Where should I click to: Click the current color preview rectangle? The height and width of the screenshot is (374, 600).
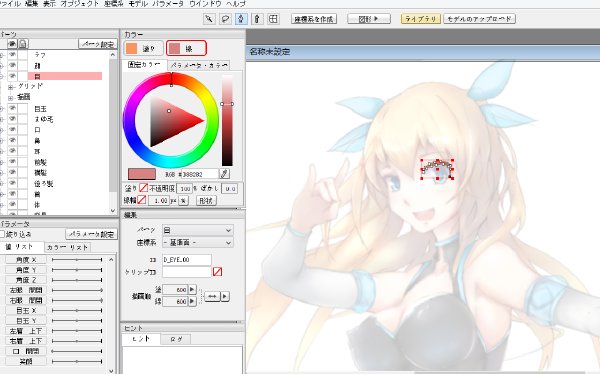click(142, 174)
